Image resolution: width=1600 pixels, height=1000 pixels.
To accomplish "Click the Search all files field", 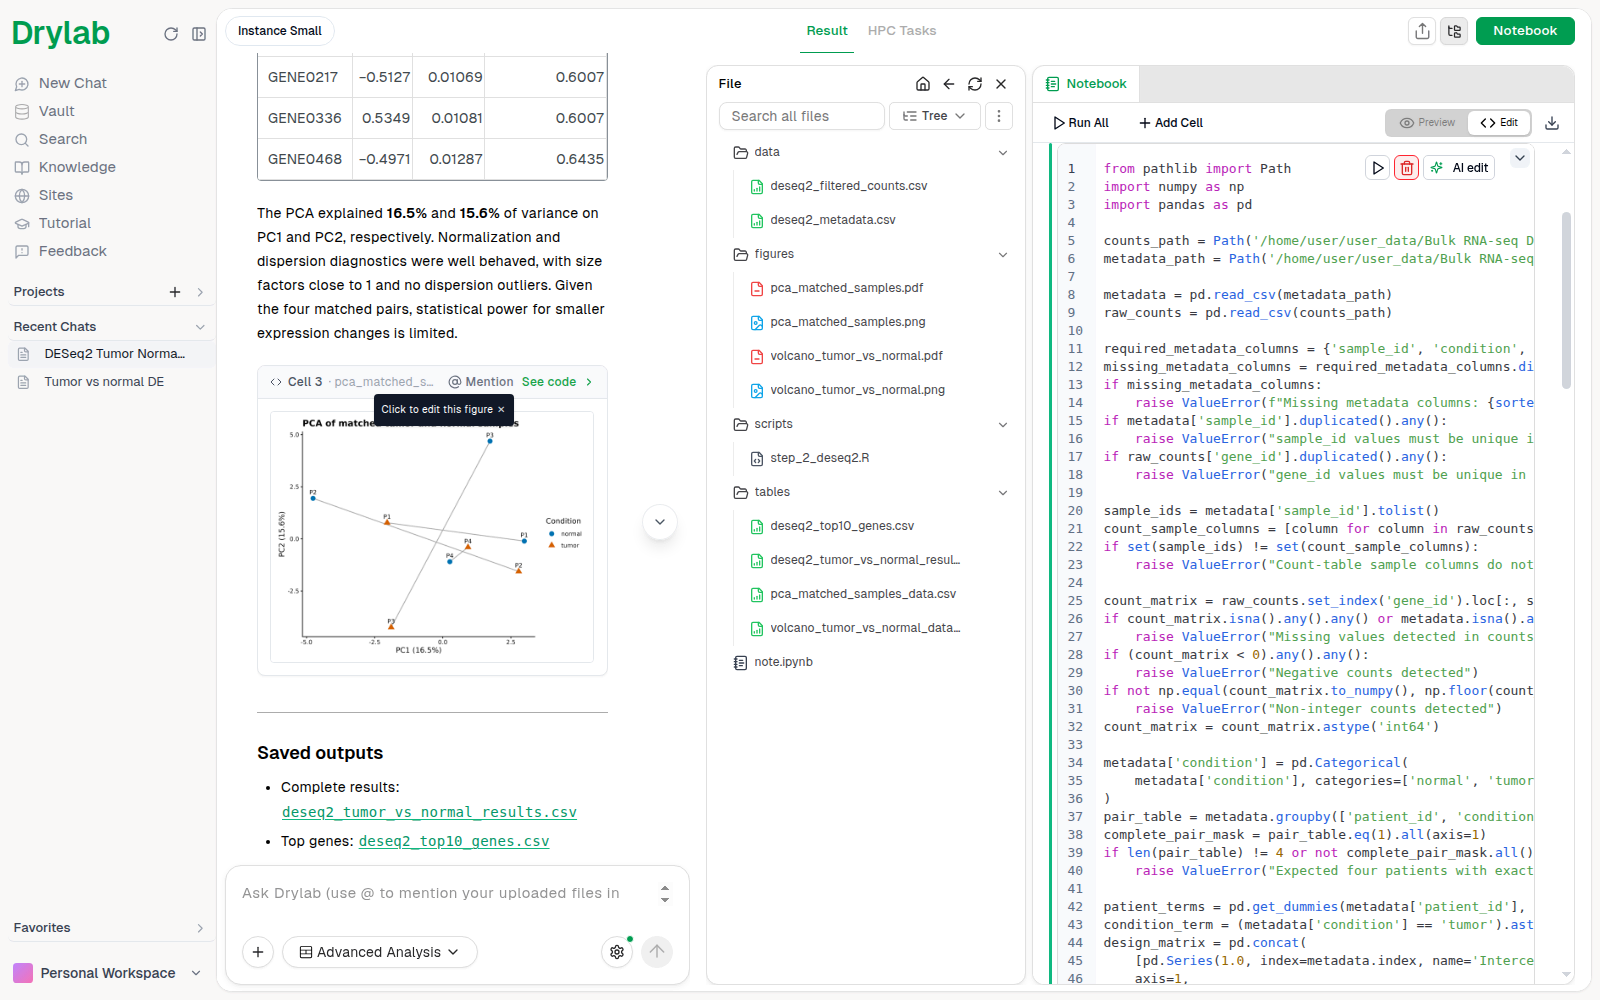I will (x=802, y=116).
